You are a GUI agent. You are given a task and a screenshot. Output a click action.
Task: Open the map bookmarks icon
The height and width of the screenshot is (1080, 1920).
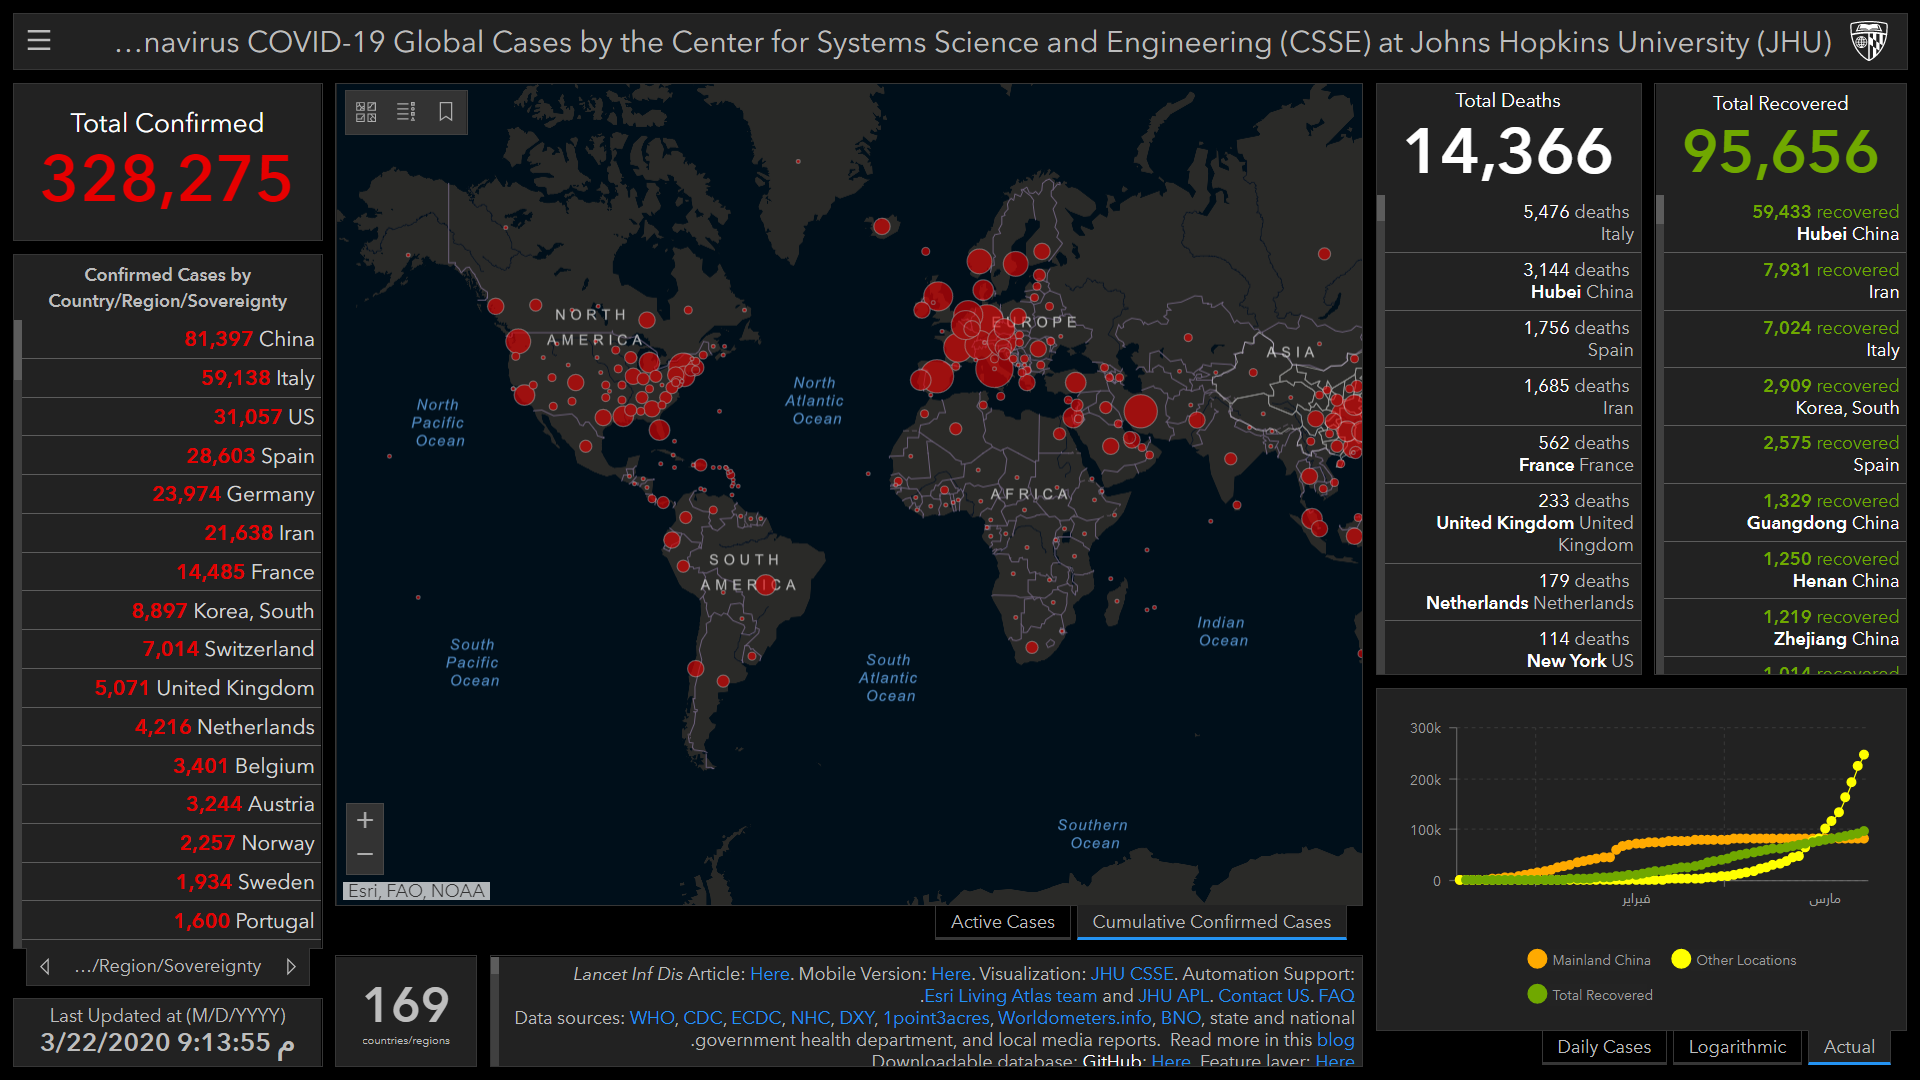pos(446,111)
